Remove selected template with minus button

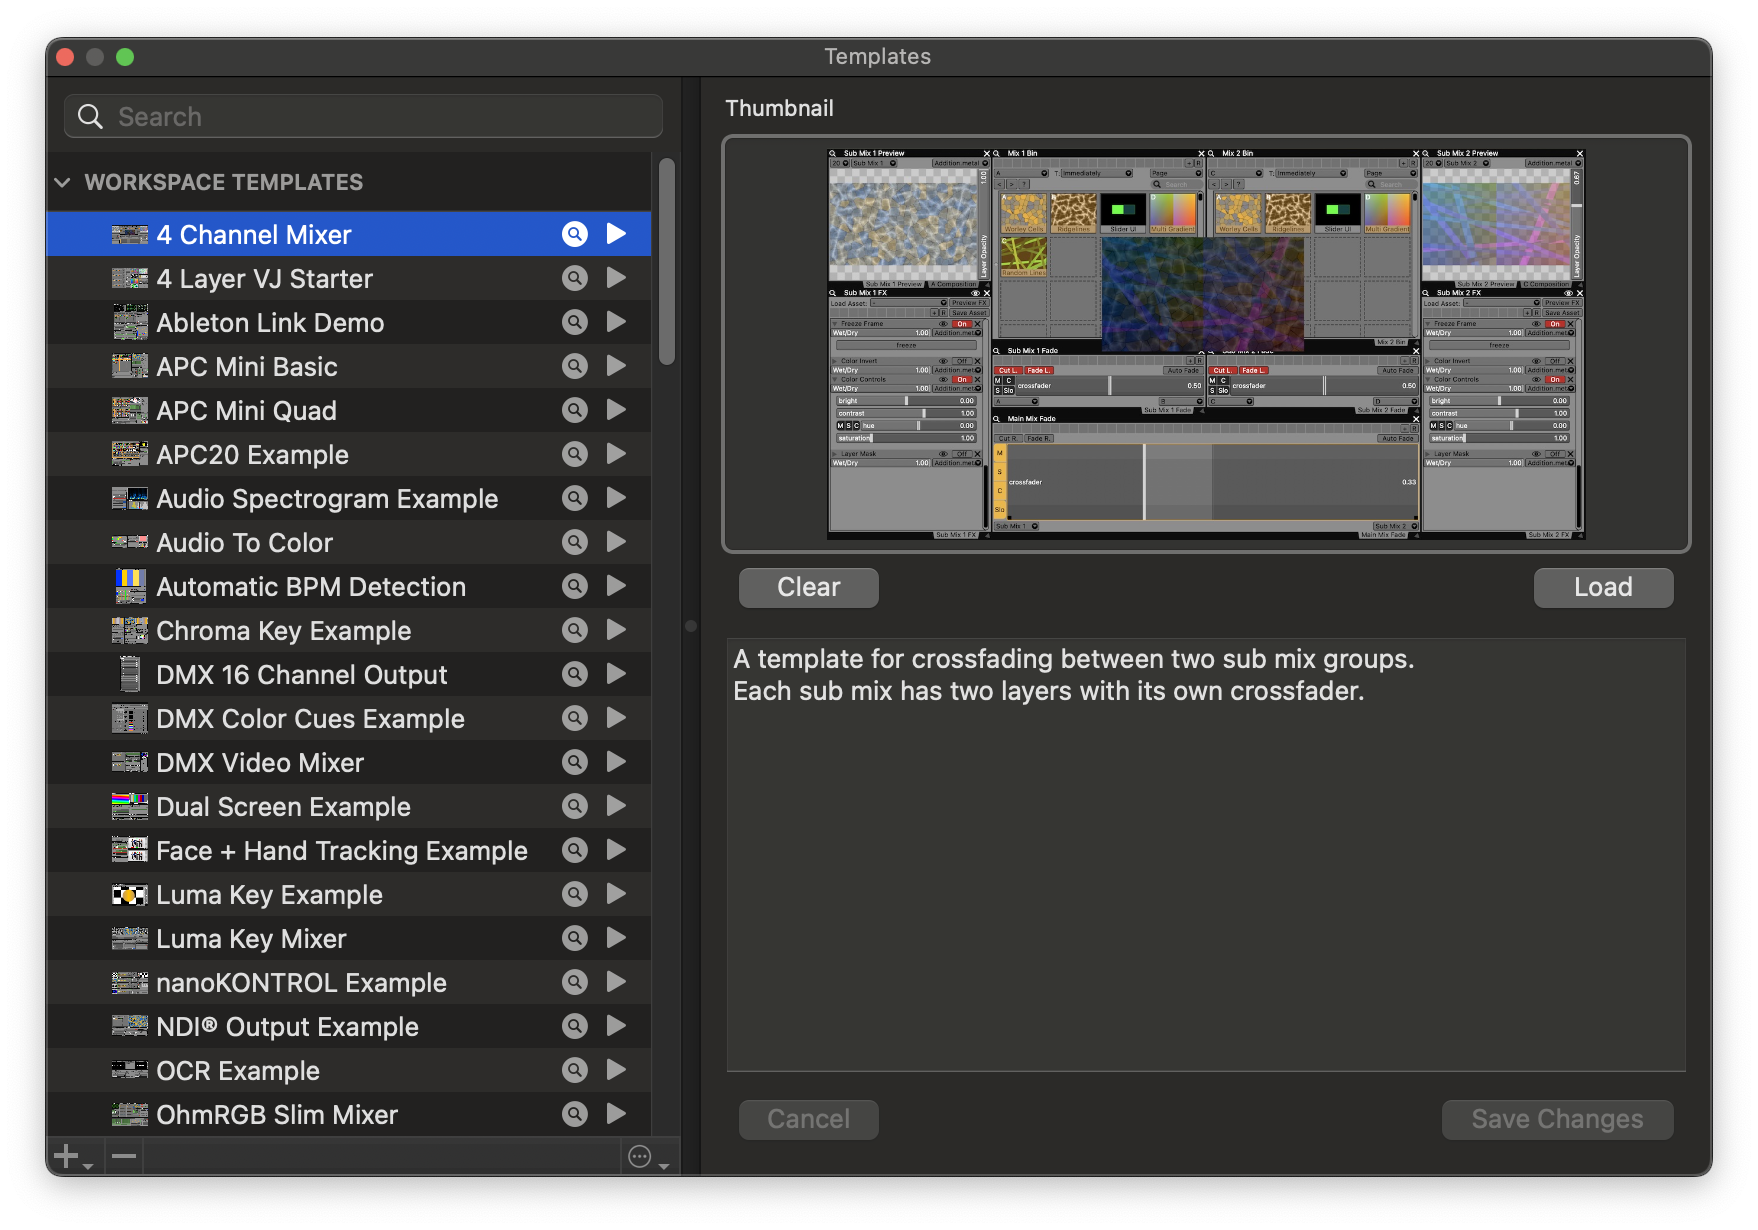[x=124, y=1157]
